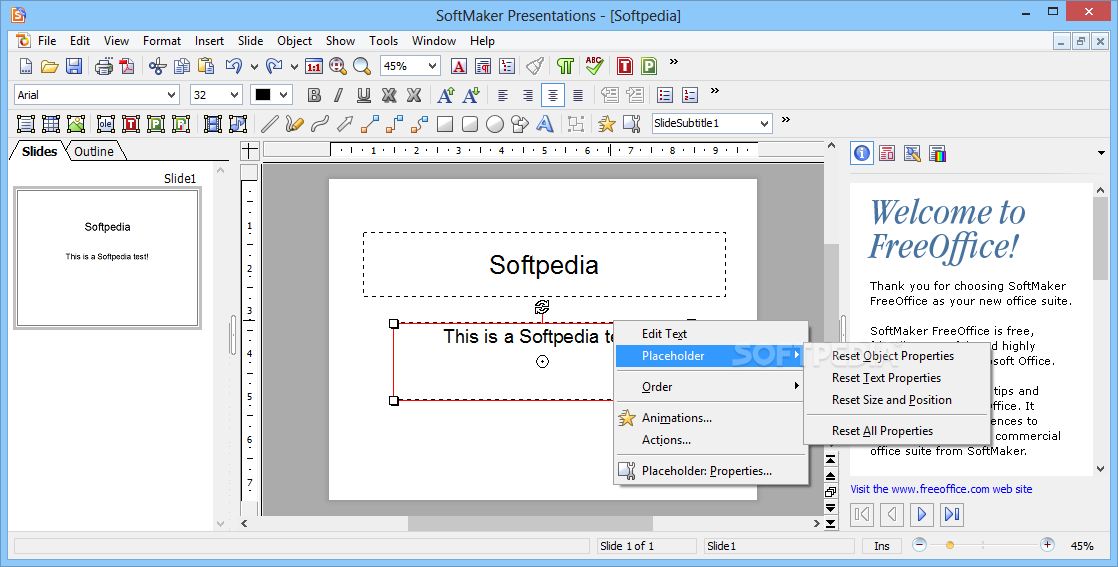Copy the selected object
The width and height of the screenshot is (1118, 567).
[182, 66]
